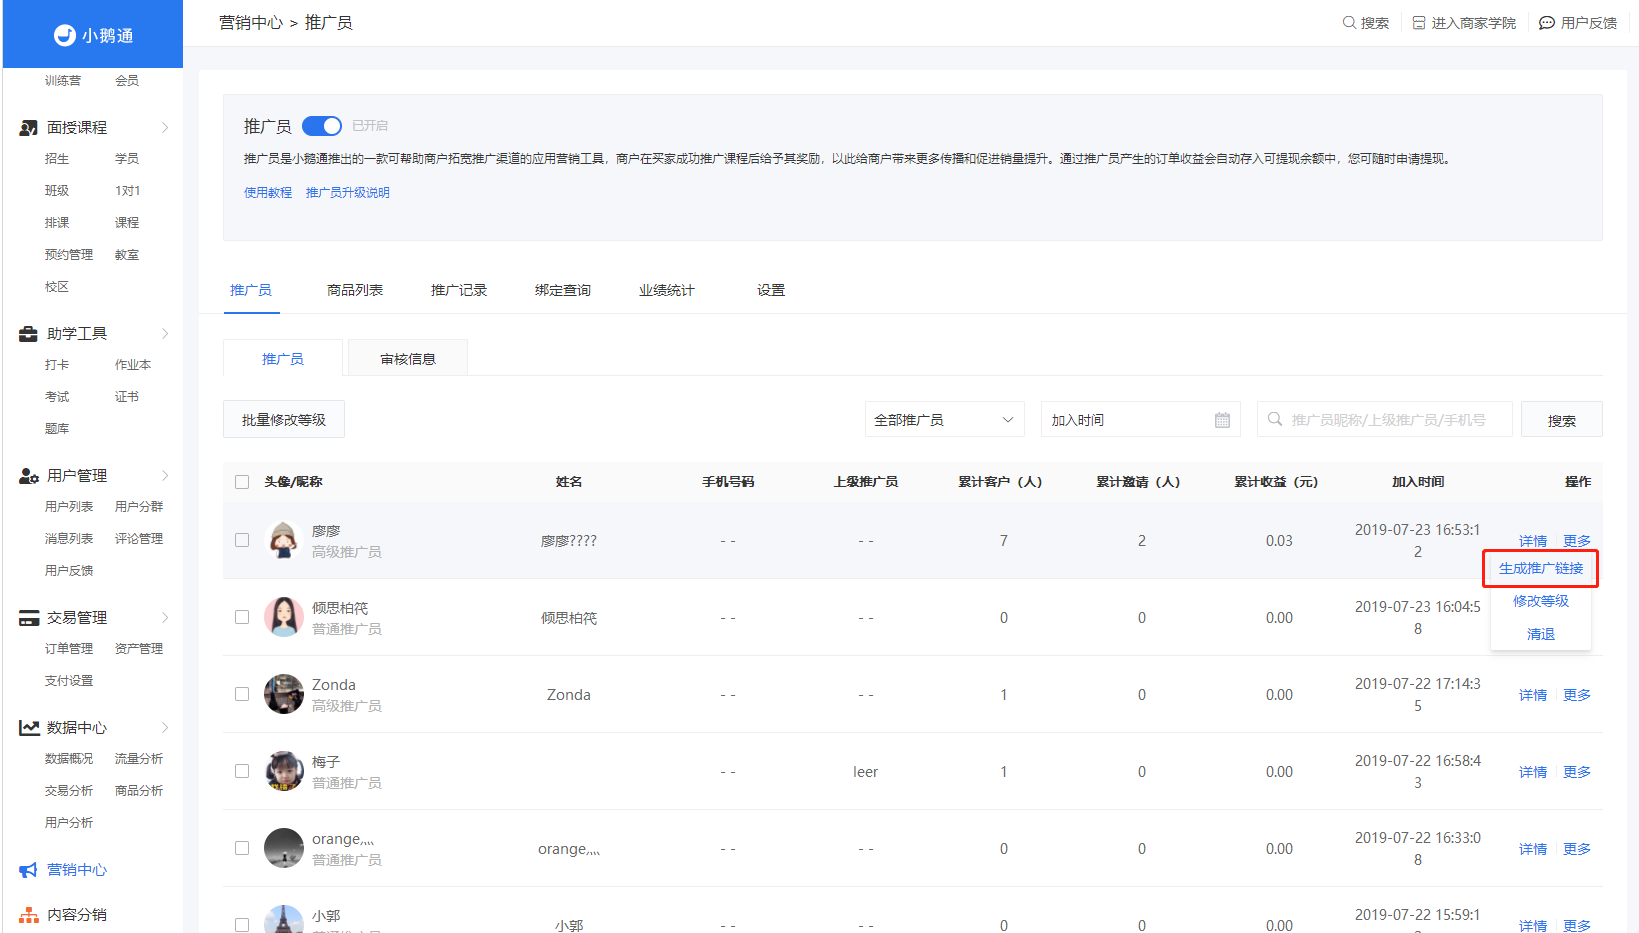
Task: Open 进入商家学院 icon link
Action: (1419, 22)
